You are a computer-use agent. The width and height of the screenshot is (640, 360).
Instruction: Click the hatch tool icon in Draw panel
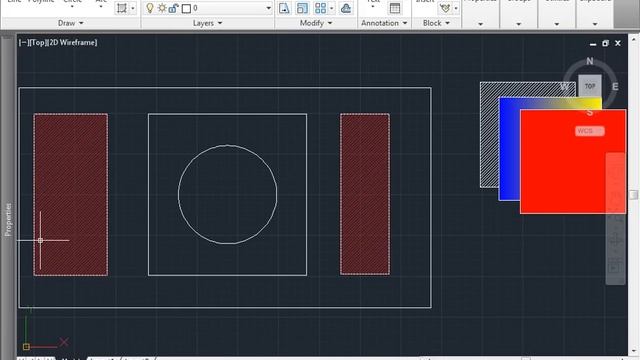[x=122, y=8]
